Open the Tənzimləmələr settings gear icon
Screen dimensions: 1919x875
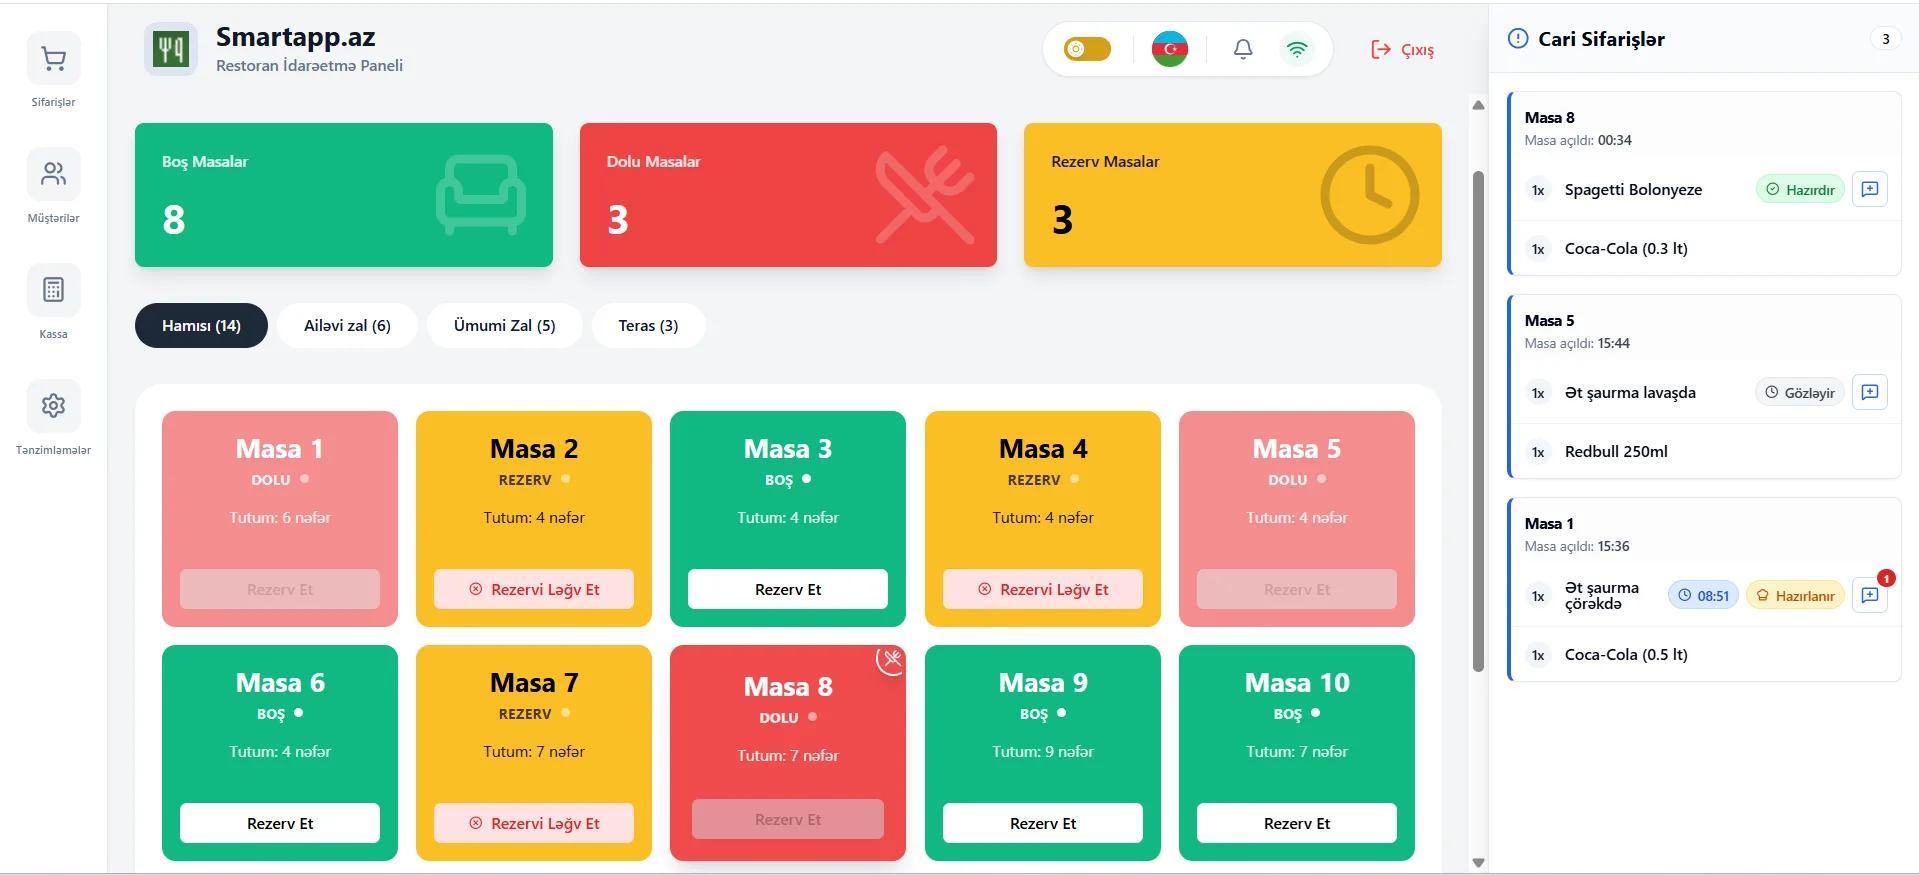[x=53, y=406]
